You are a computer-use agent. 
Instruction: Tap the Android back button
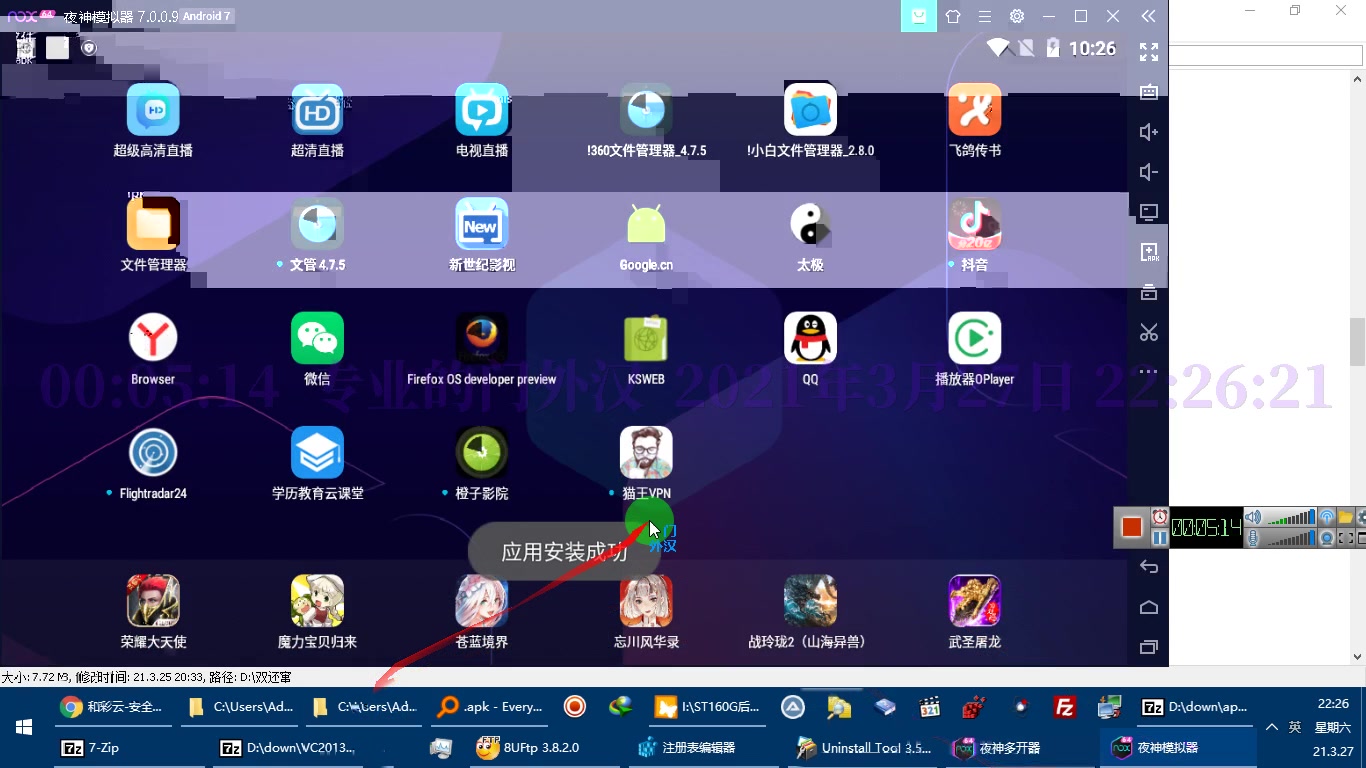tap(1149, 567)
